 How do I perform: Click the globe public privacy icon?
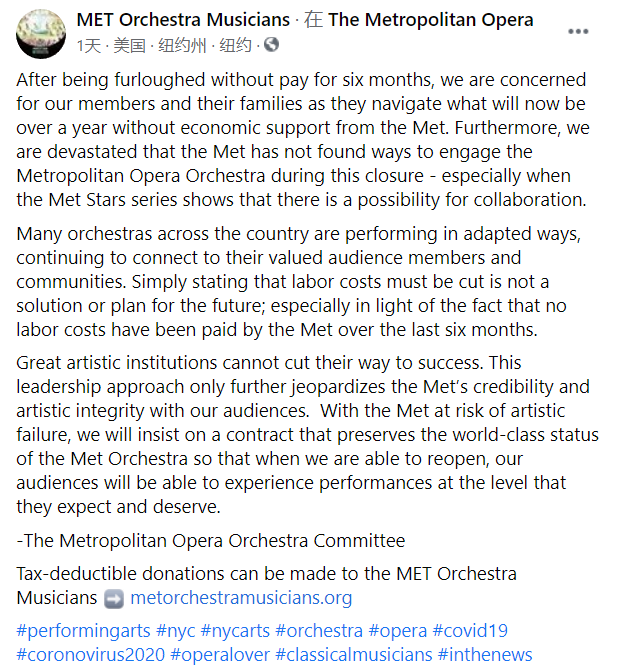pyautogui.click(x=271, y=45)
